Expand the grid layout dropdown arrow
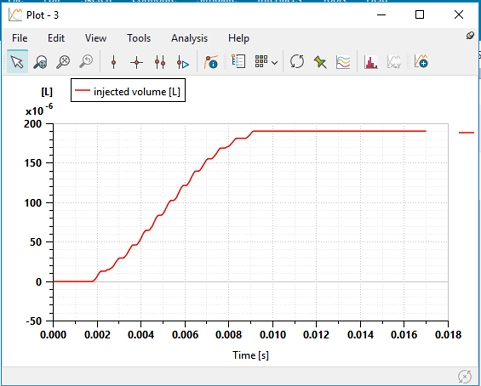The height and width of the screenshot is (386, 481). [x=275, y=63]
